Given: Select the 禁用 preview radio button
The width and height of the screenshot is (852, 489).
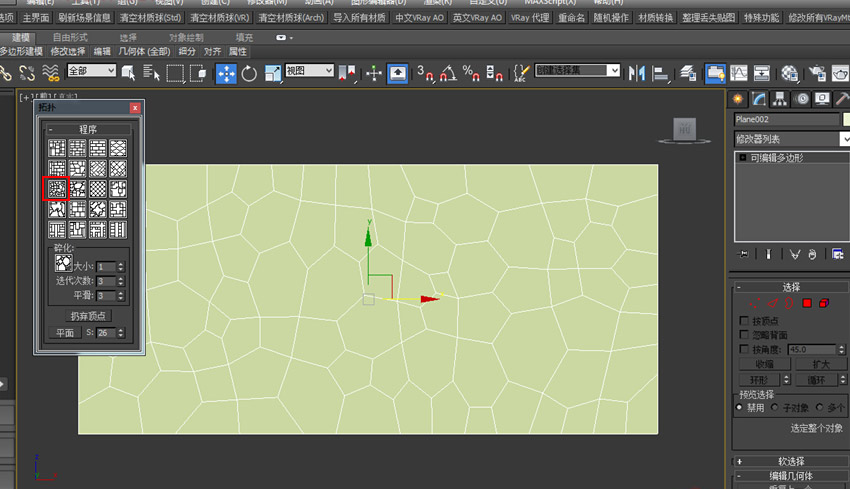Looking at the screenshot, I should click(739, 407).
